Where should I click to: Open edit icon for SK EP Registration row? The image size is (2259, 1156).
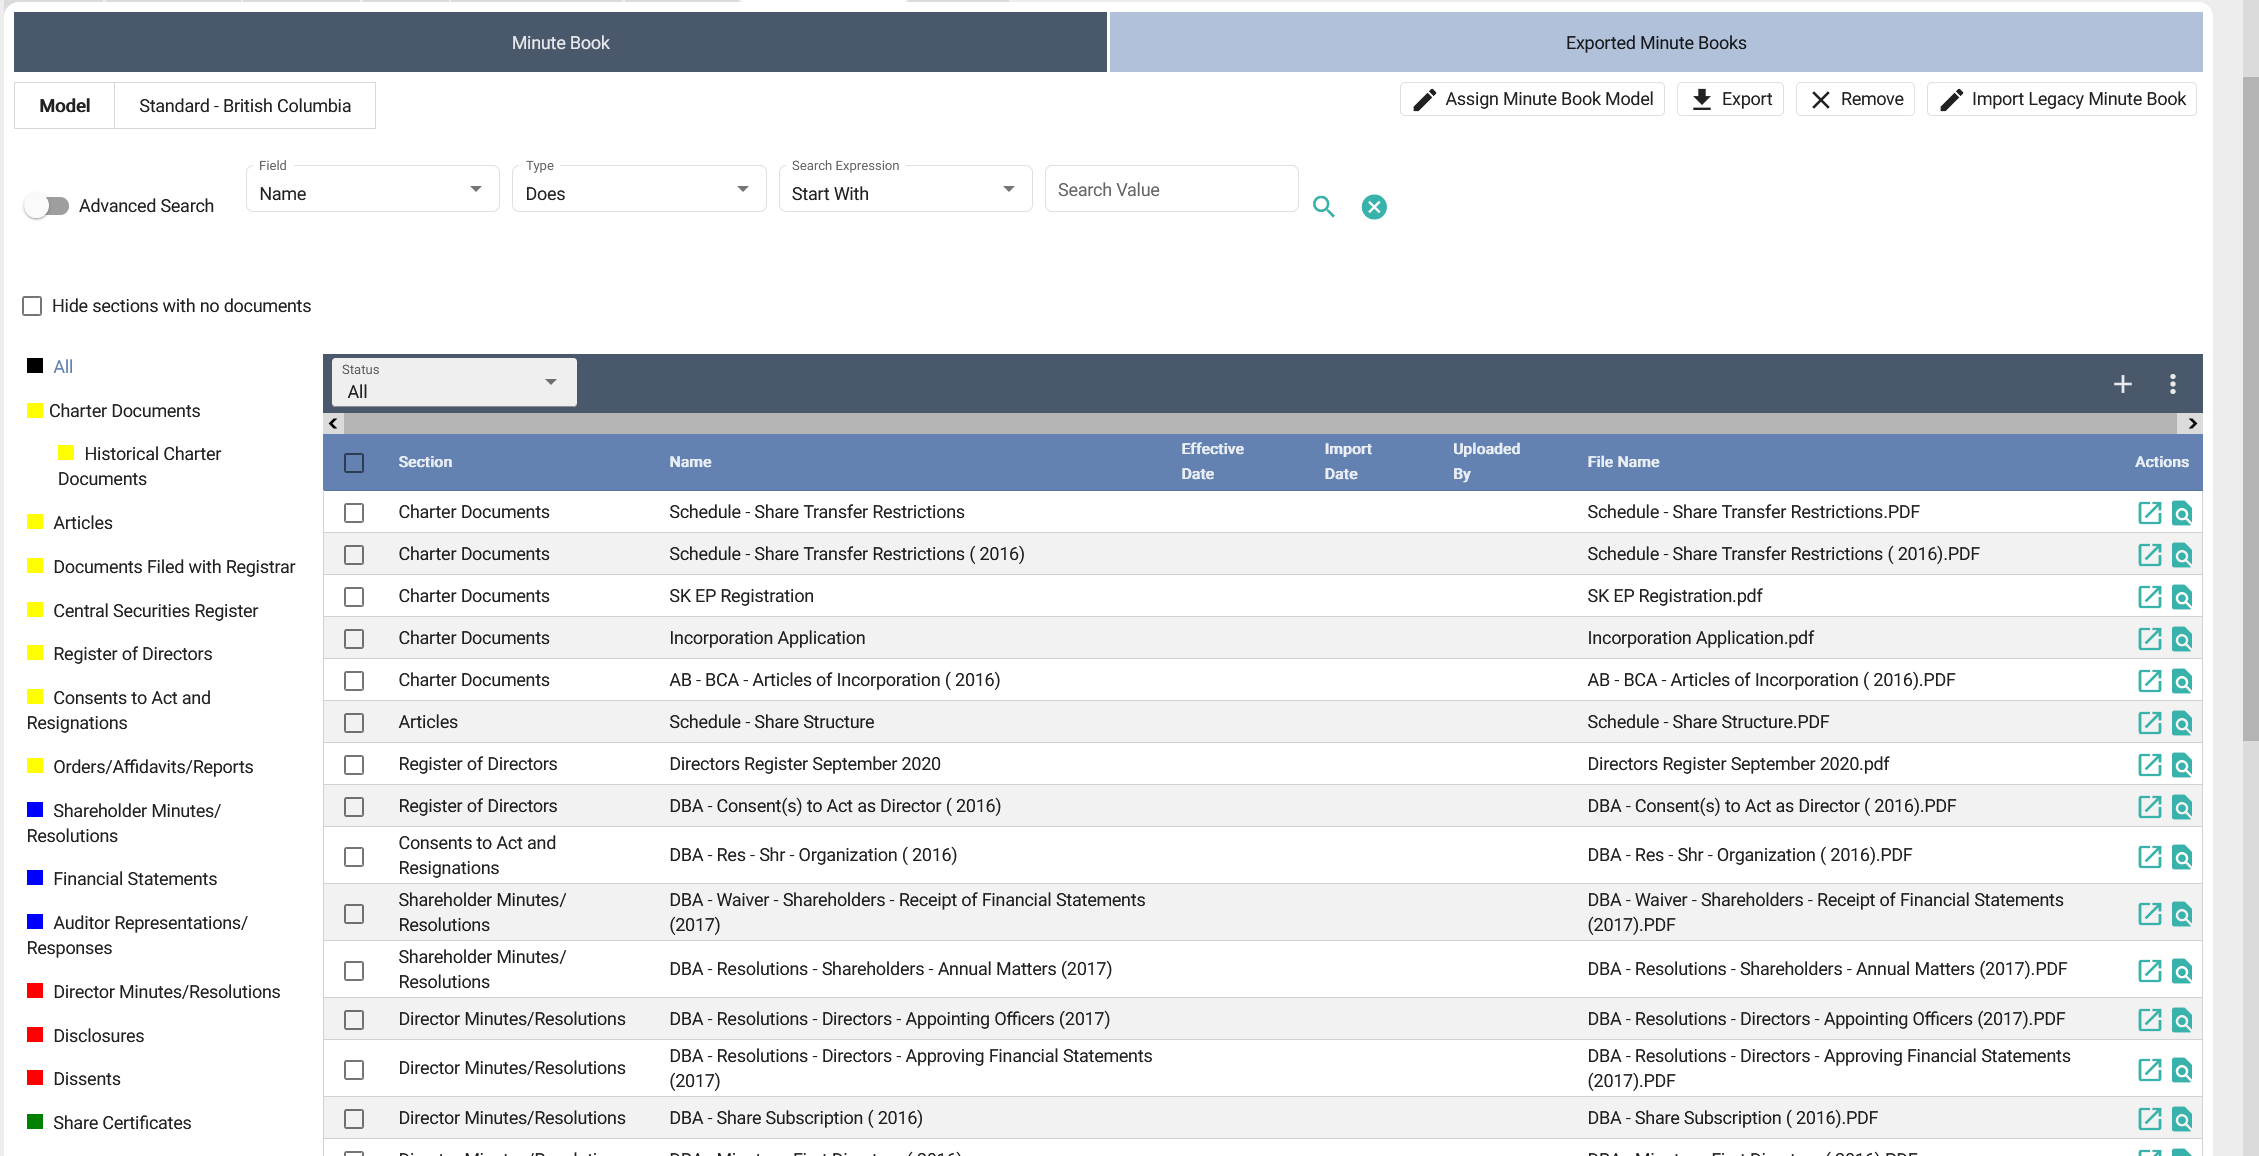click(x=2149, y=597)
